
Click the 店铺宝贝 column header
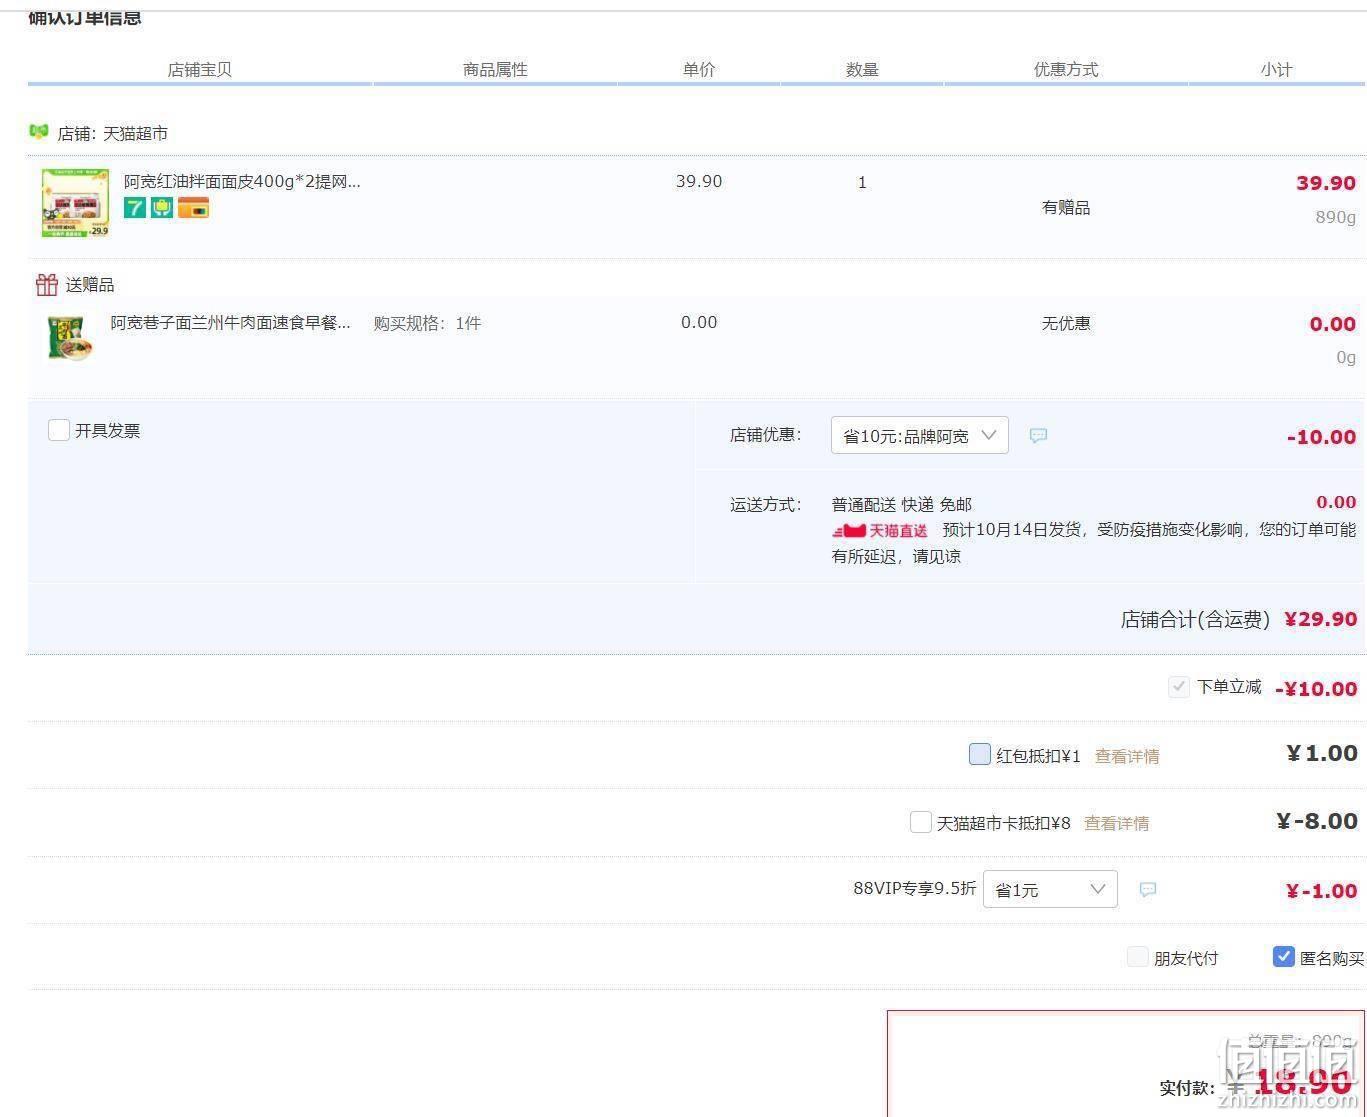click(200, 69)
